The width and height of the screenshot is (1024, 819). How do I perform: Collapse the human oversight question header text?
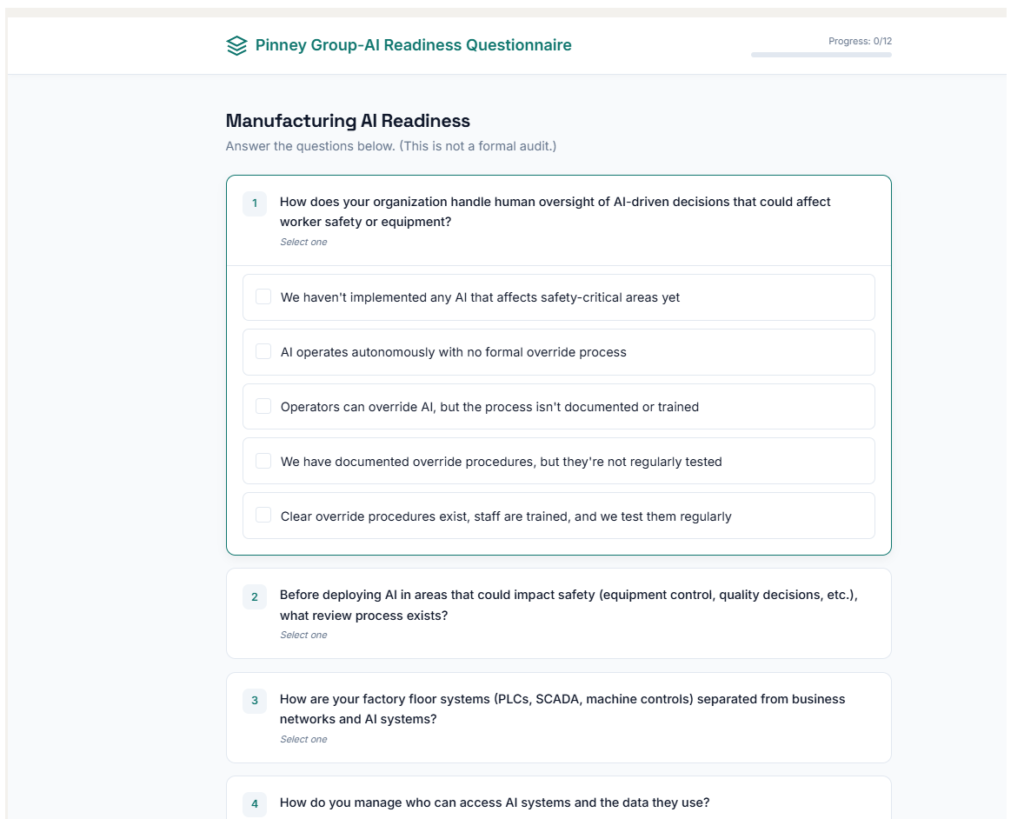point(555,211)
